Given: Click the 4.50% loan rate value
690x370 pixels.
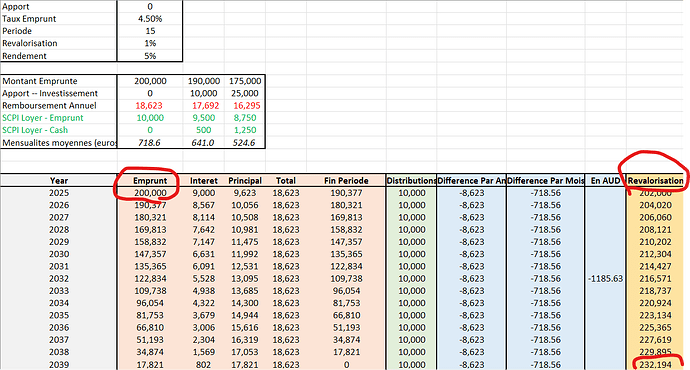Looking at the screenshot, I should (x=150, y=19).
